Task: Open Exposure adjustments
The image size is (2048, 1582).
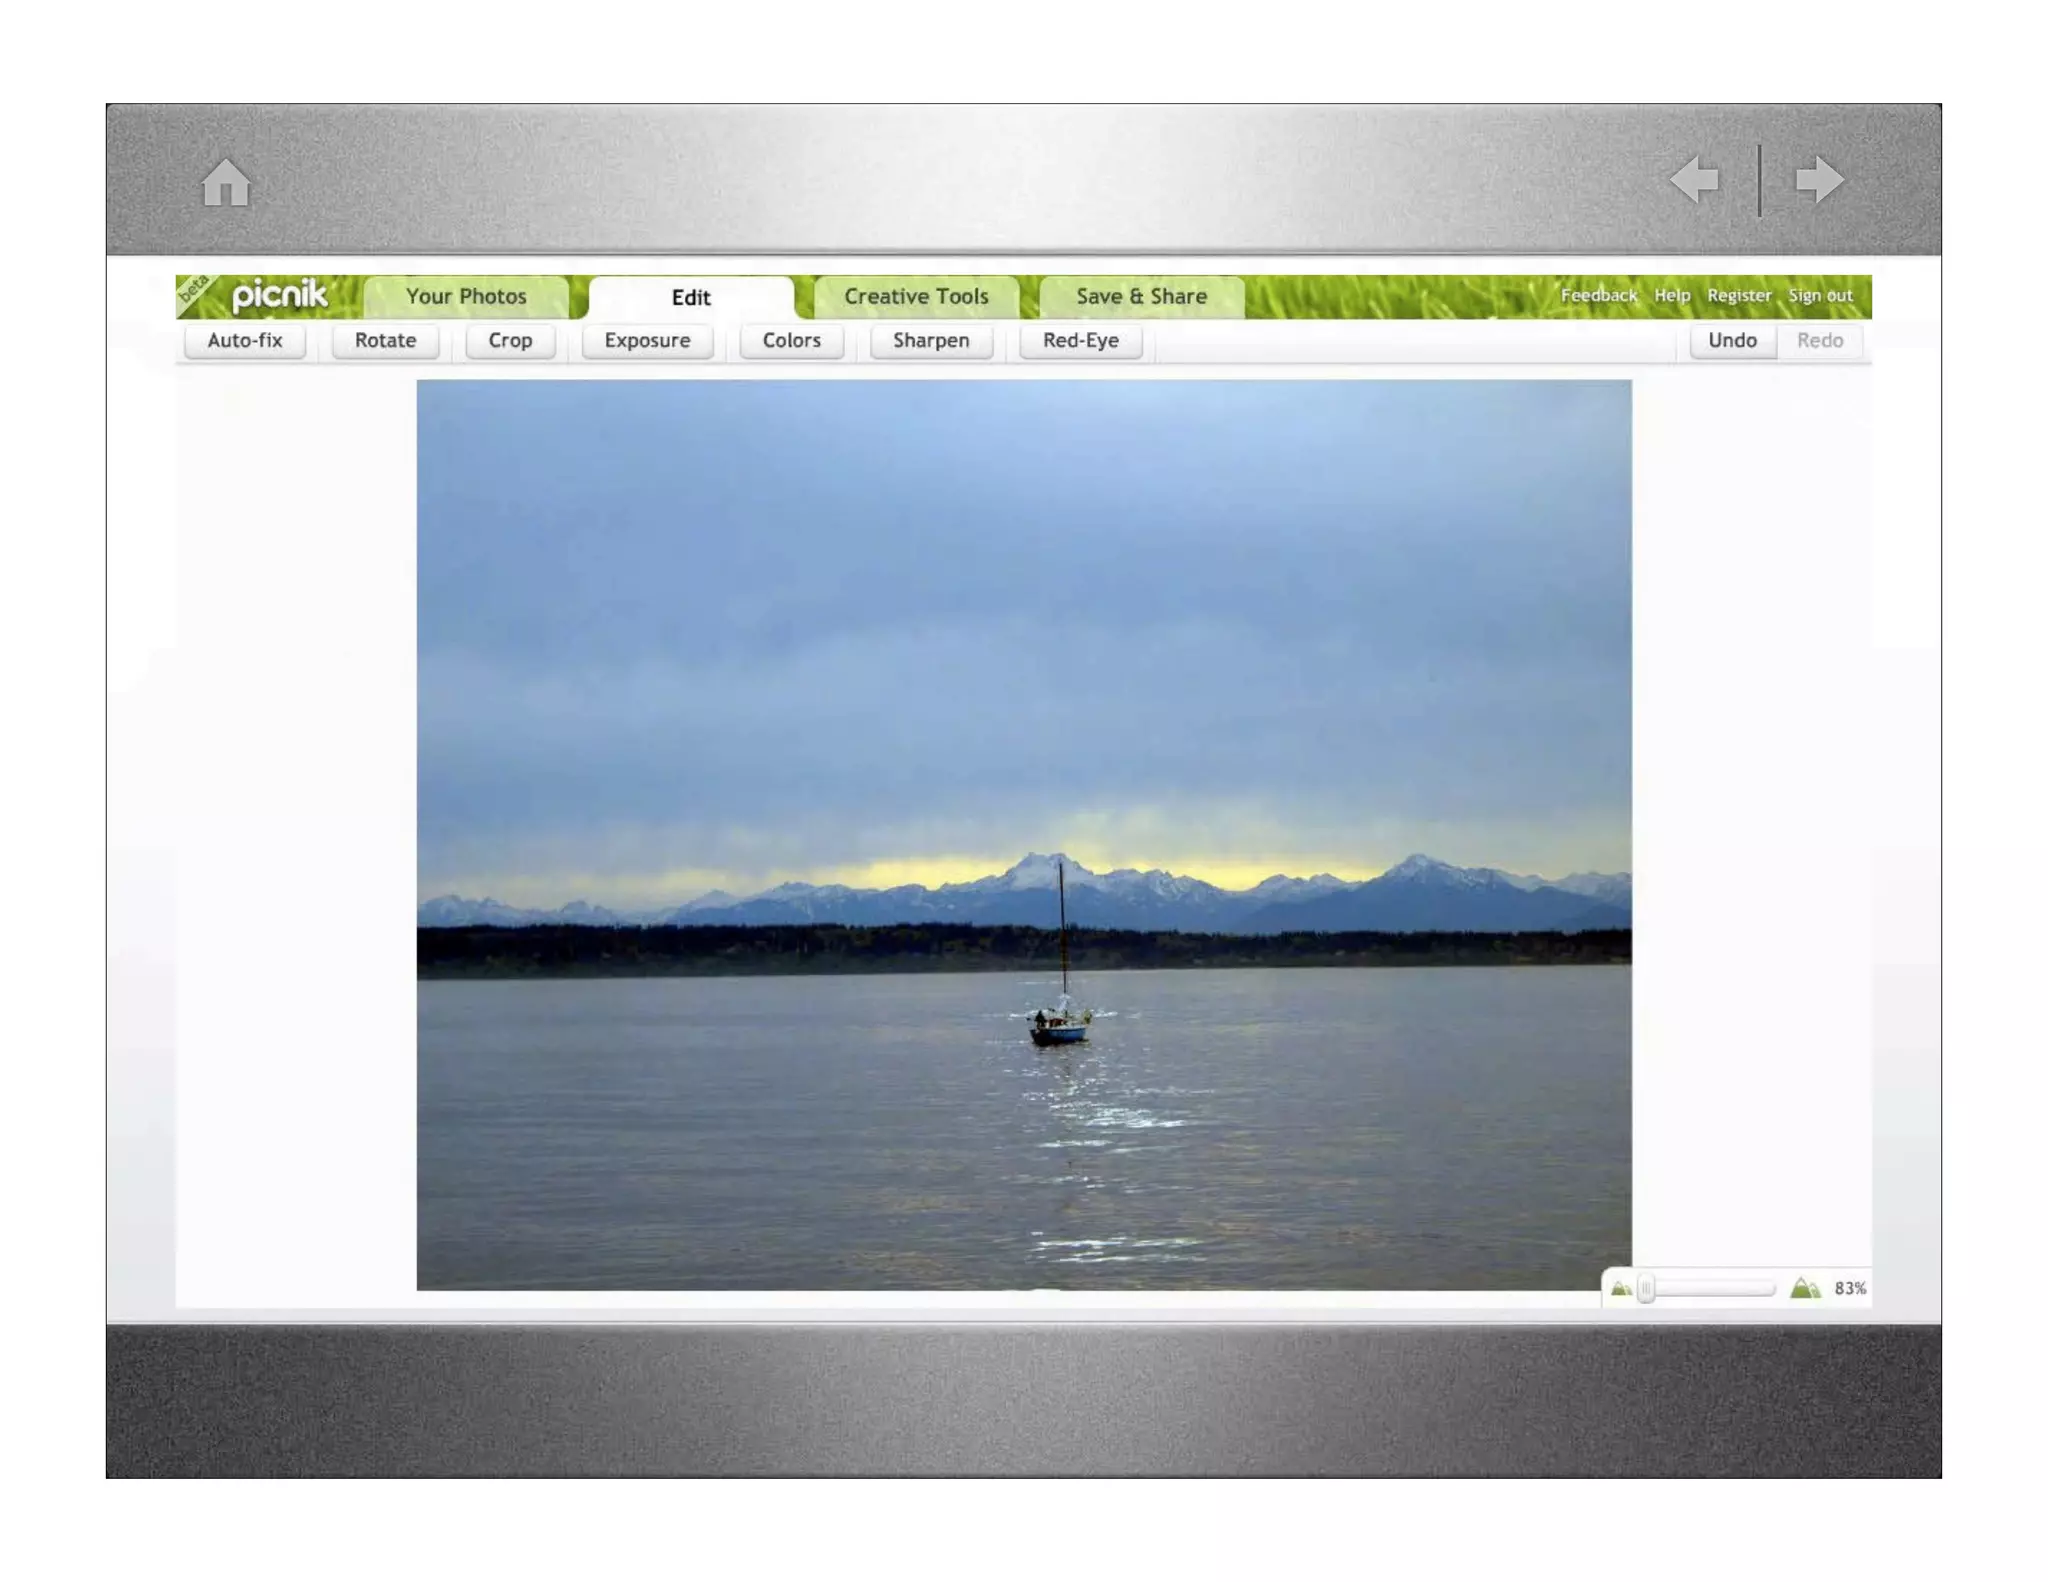Action: 647,341
